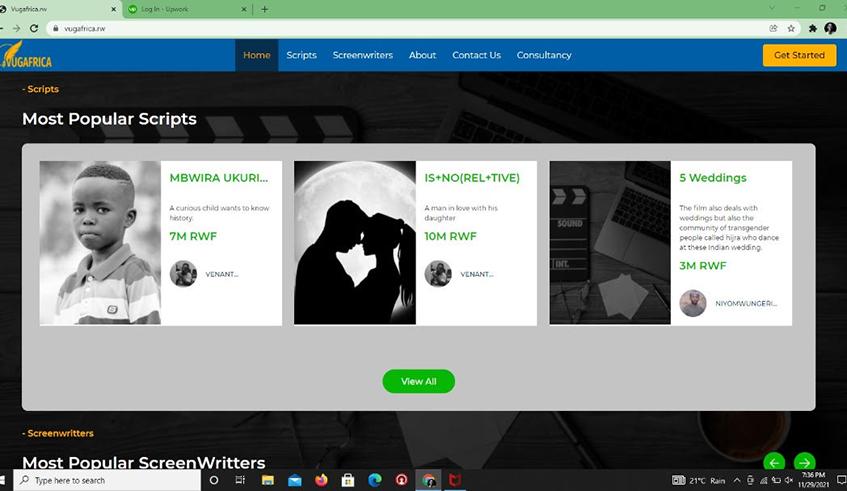The image size is (847, 491).
Task: Click the VENANT... name on IS+NO(REL+TIVE) card
Action: [476, 274]
